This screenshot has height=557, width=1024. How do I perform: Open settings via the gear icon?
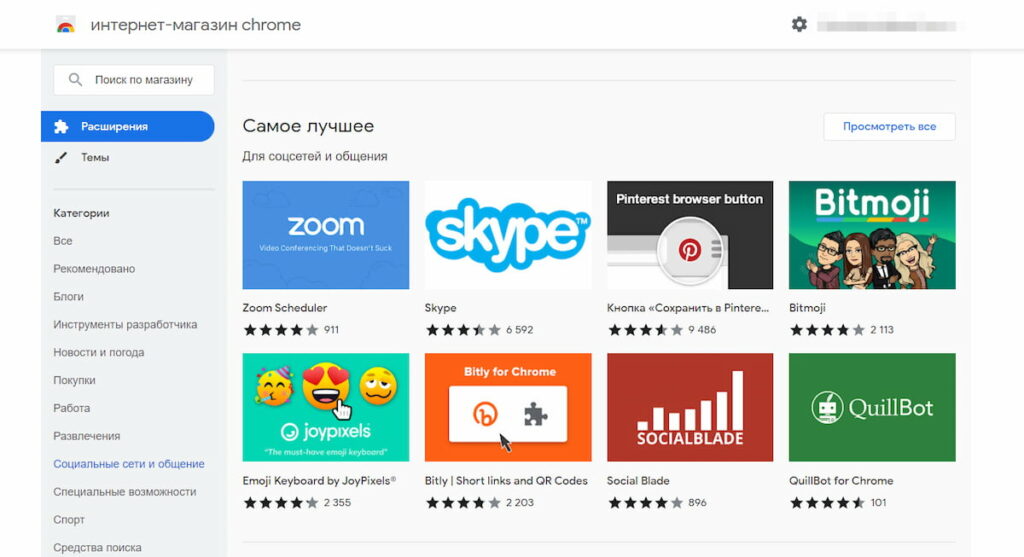[799, 25]
